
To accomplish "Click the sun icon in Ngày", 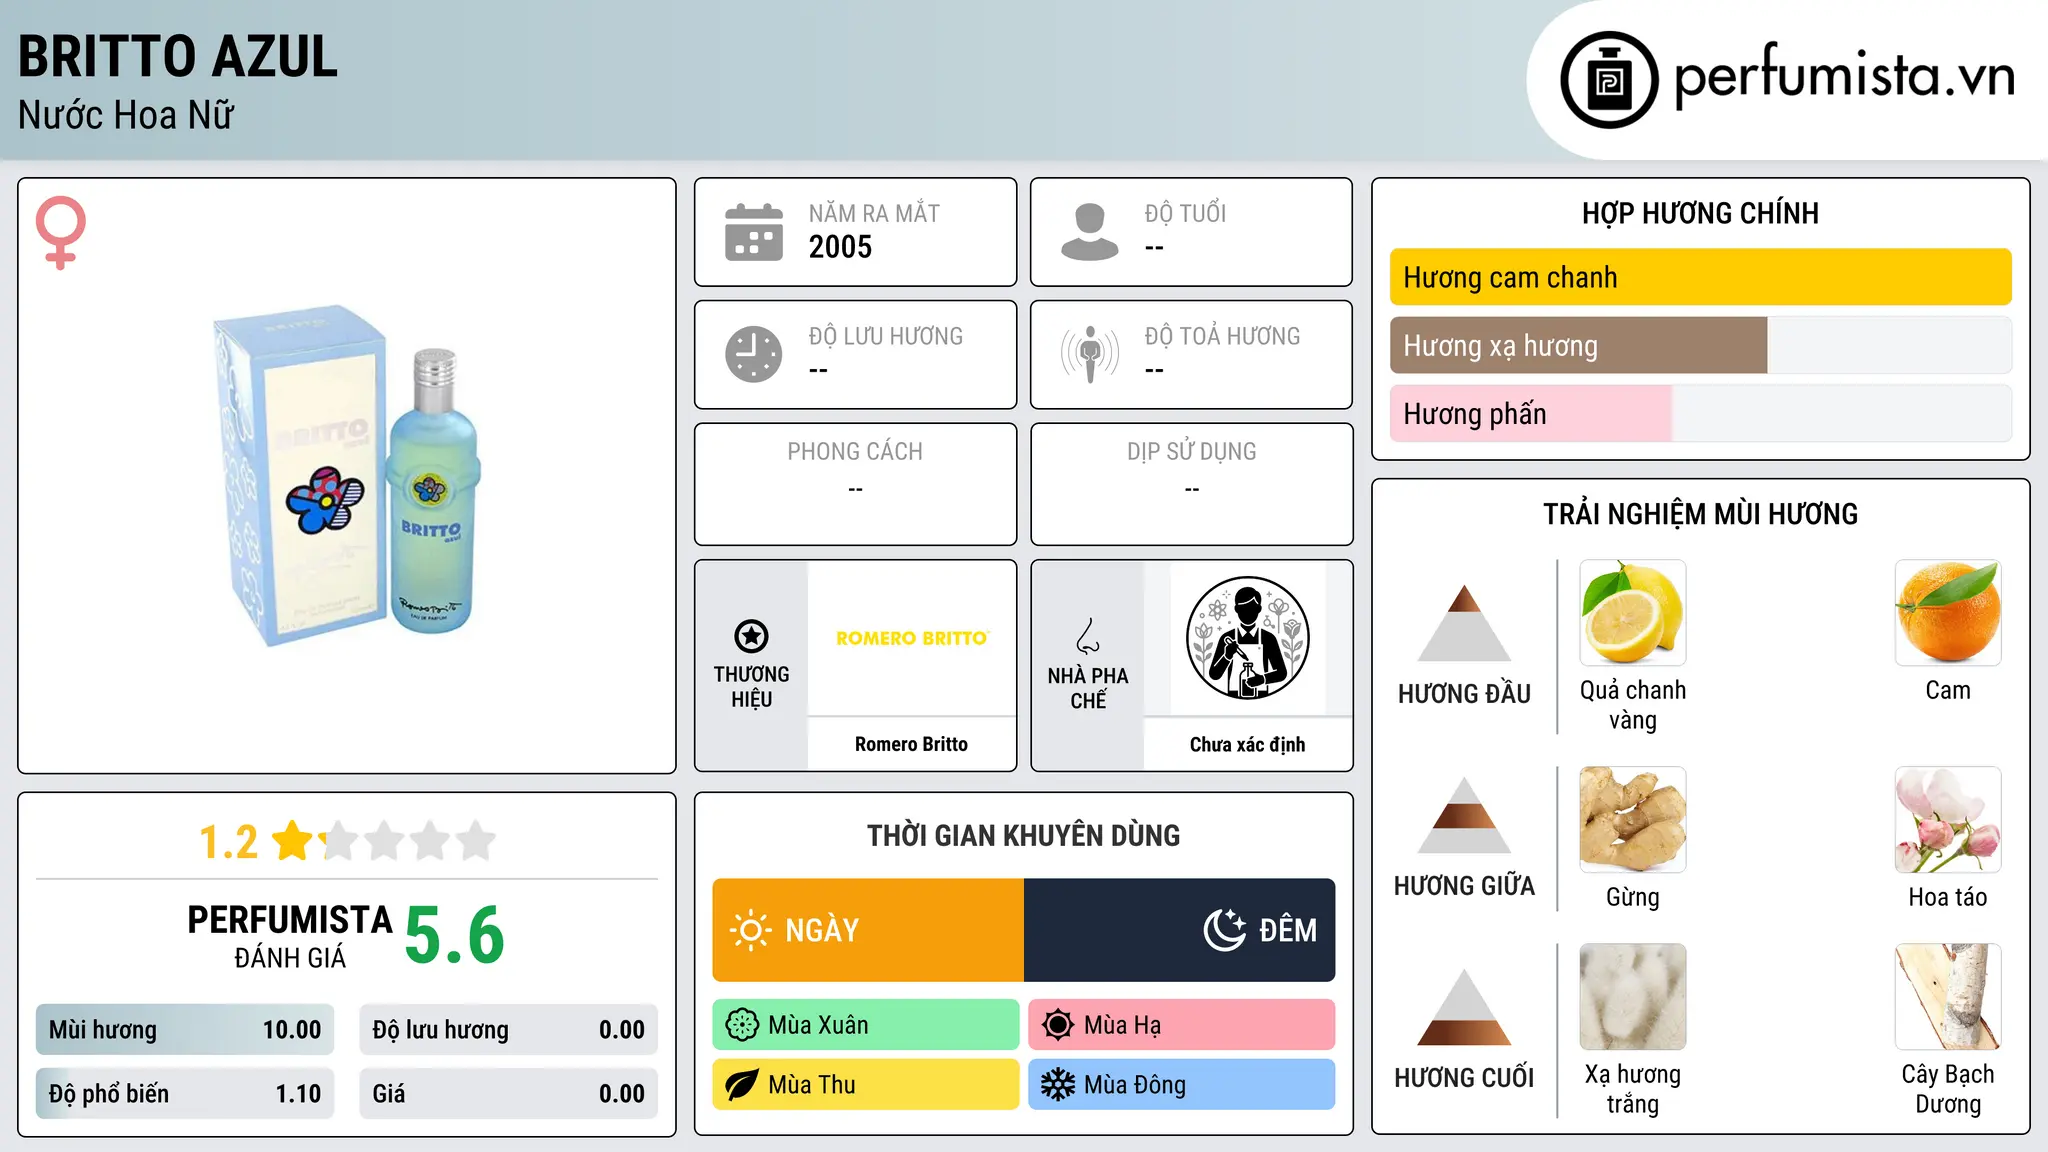I will coord(750,930).
